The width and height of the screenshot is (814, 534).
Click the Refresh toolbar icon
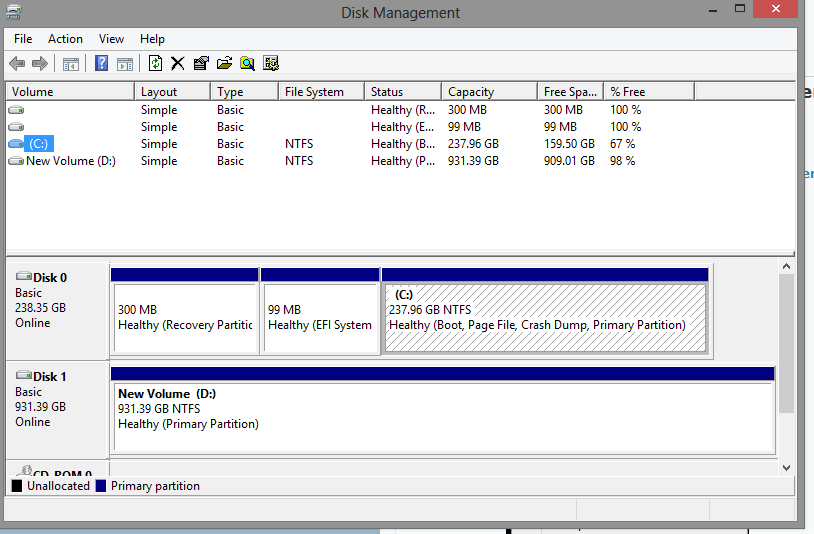[x=155, y=63]
